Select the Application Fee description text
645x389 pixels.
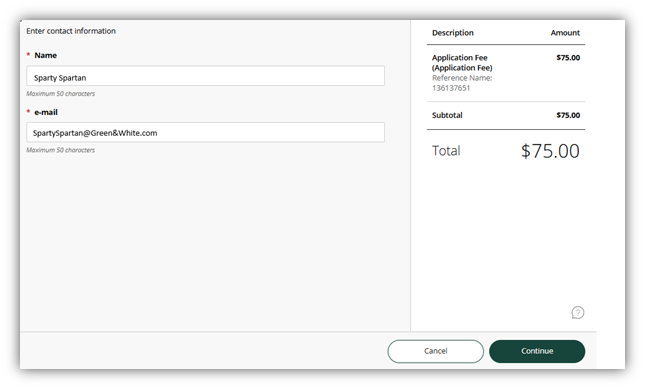(x=462, y=63)
